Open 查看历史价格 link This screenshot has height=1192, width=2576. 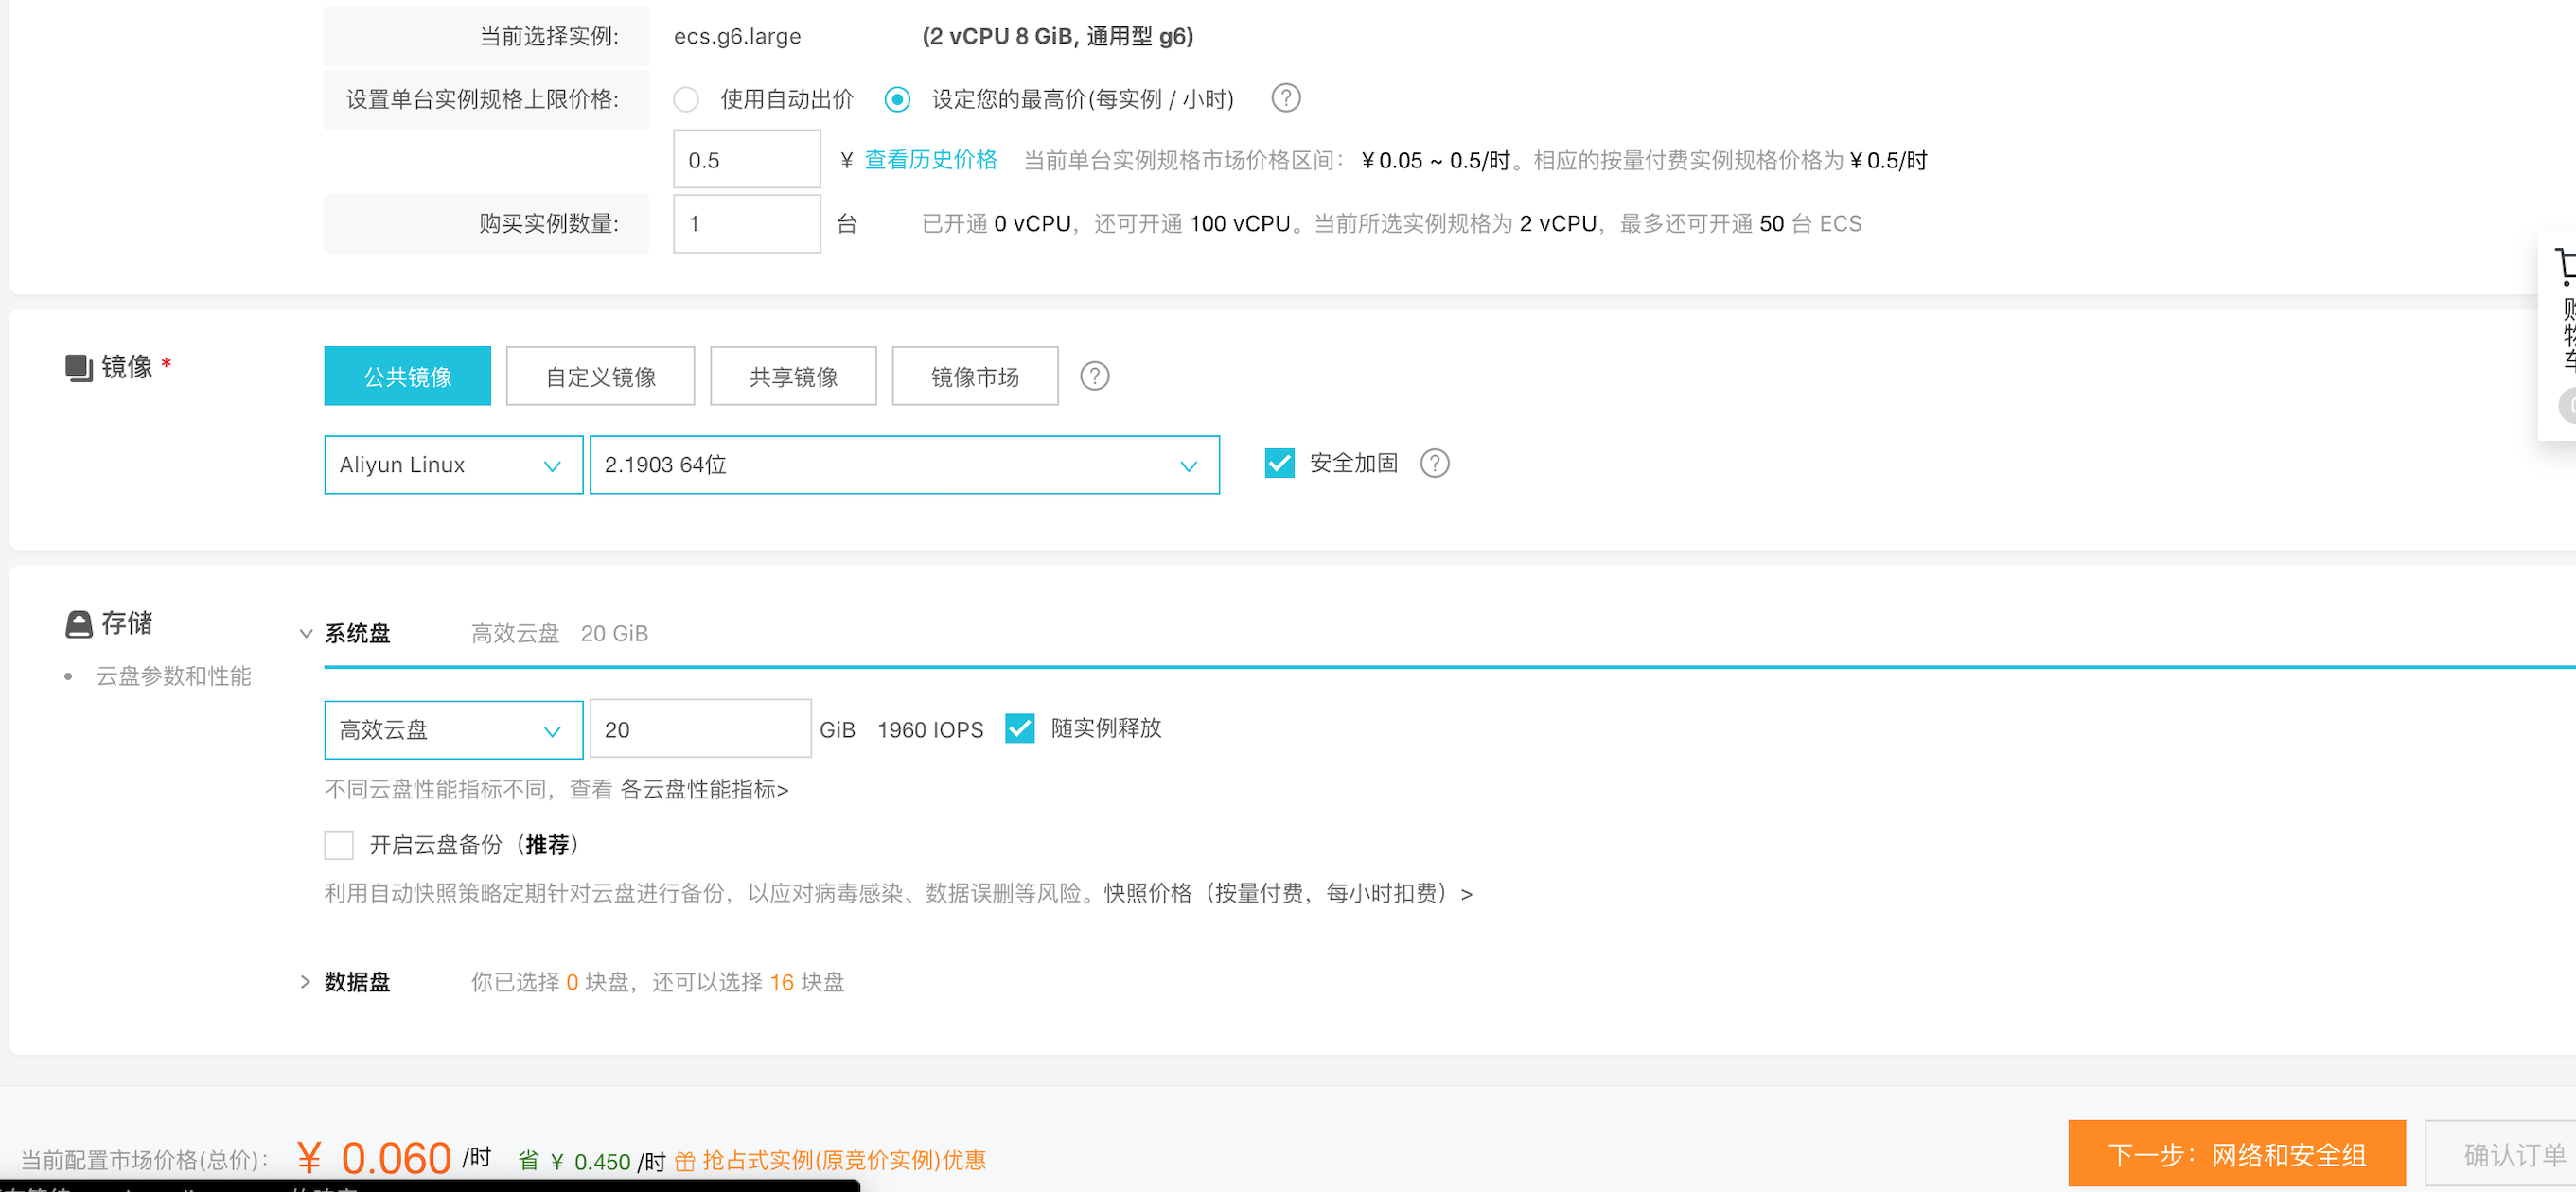click(x=930, y=160)
